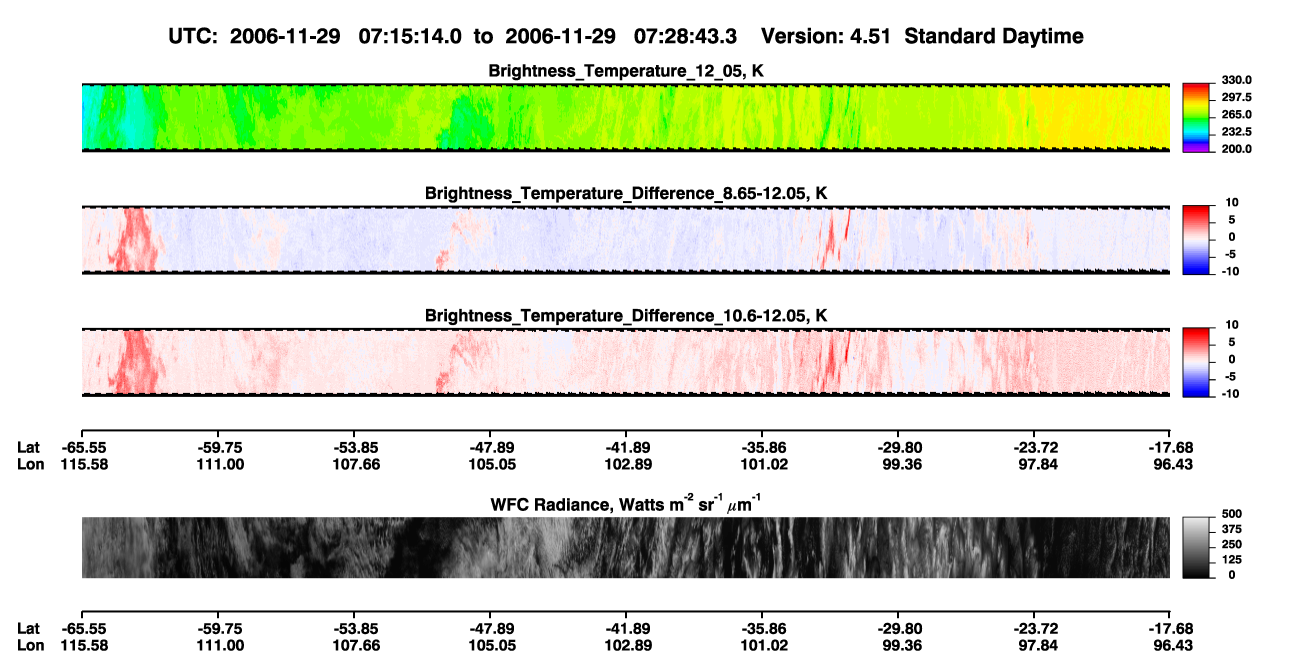Click the 200.0 color bar label
The height and width of the screenshot is (667, 1300).
click(x=1236, y=149)
